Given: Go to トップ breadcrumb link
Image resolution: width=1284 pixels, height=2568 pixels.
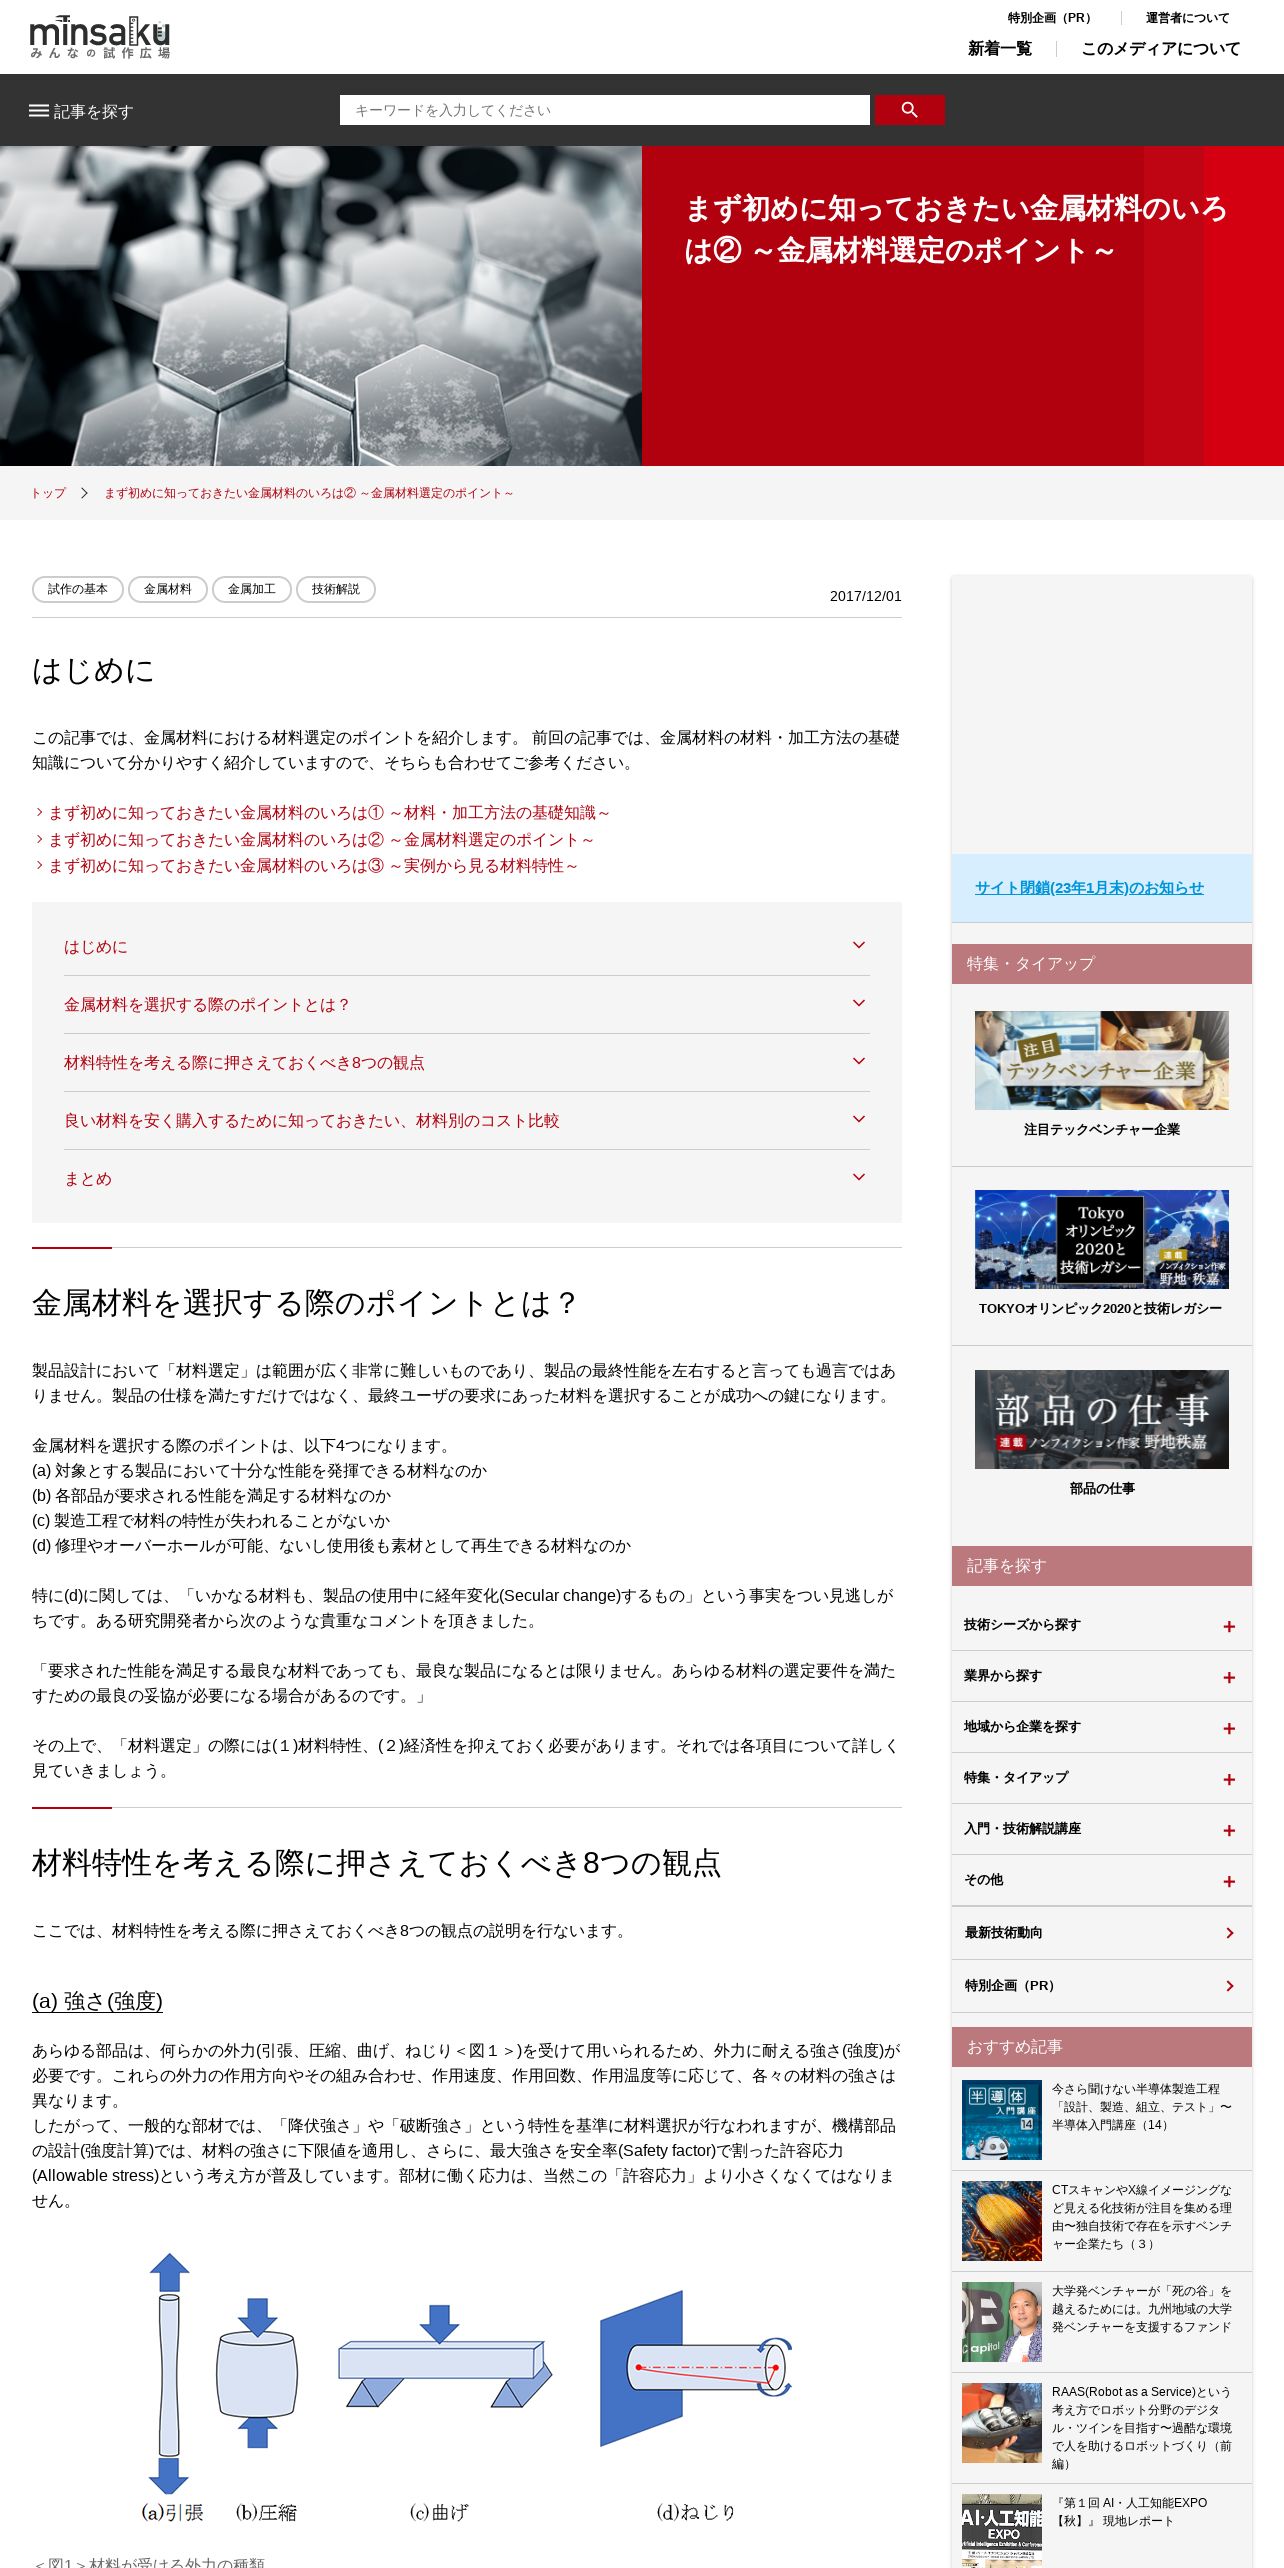Looking at the screenshot, I should click(48, 493).
